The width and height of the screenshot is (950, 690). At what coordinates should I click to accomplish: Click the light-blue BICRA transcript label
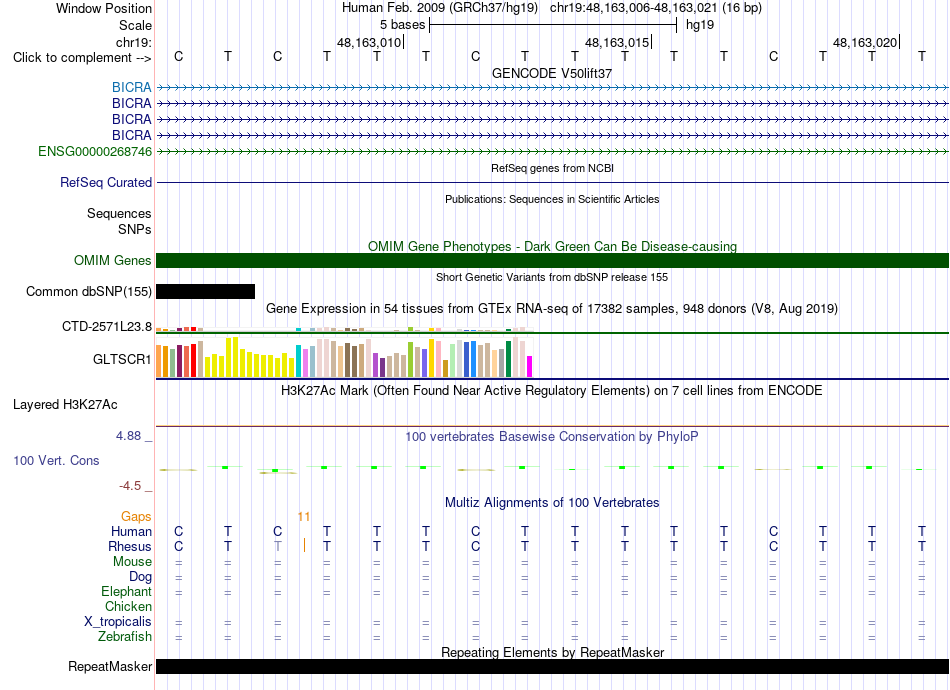pyautogui.click(x=131, y=87)
